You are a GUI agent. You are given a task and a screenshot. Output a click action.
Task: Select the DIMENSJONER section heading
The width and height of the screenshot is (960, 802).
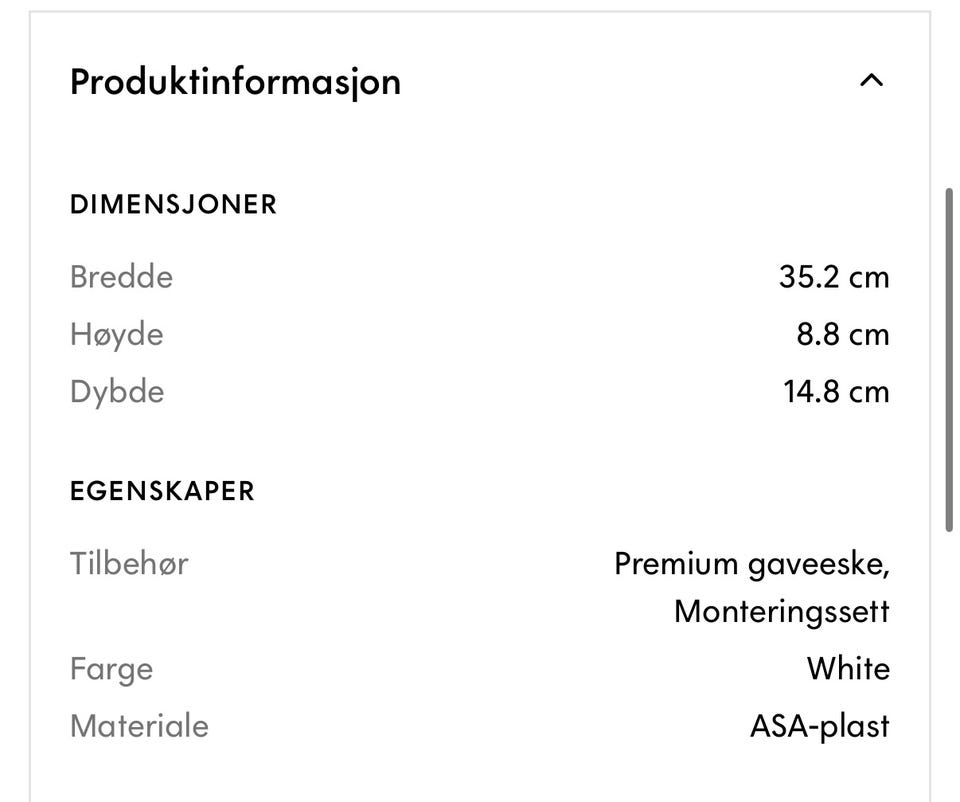click(173, 205)
